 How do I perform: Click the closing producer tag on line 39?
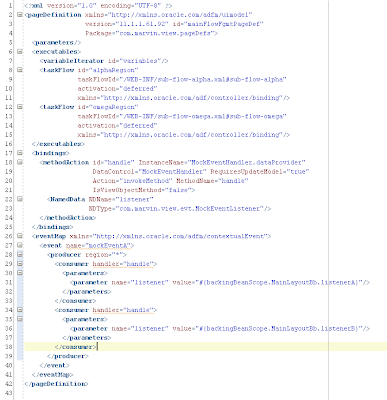coord(68,356)
